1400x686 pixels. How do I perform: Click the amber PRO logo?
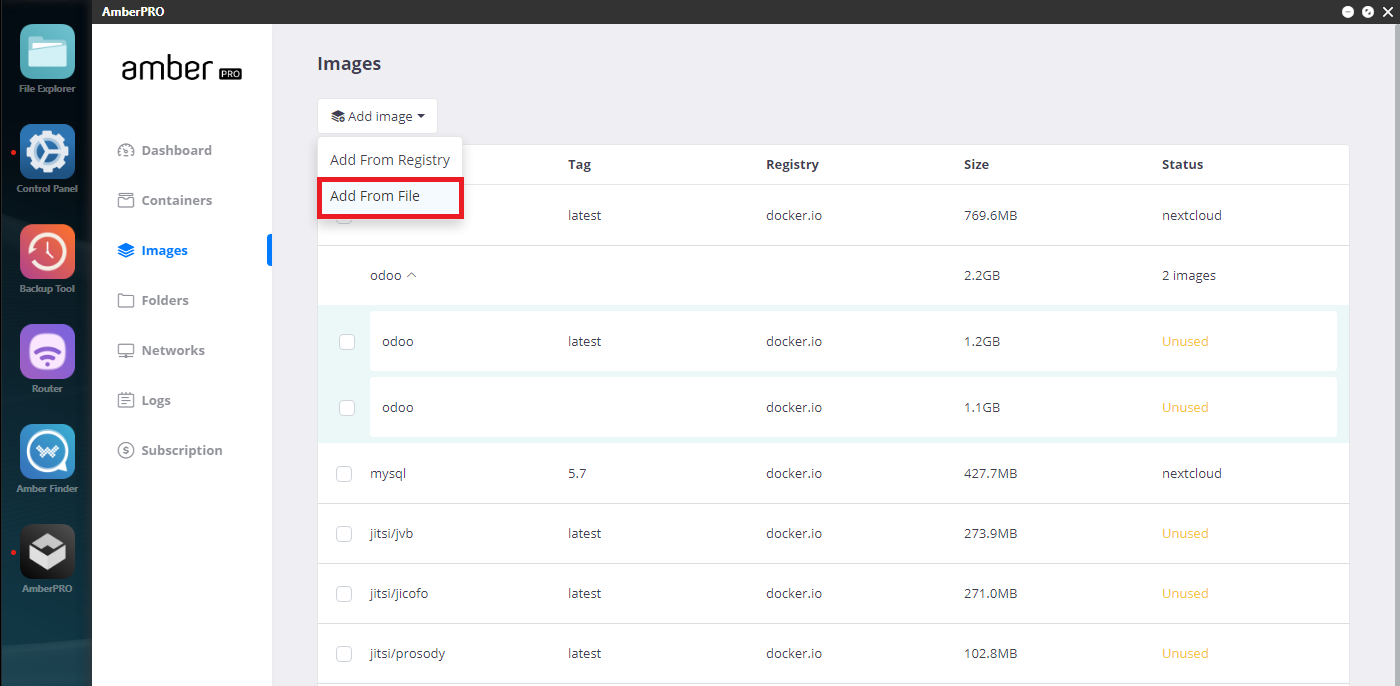[182, 69]
